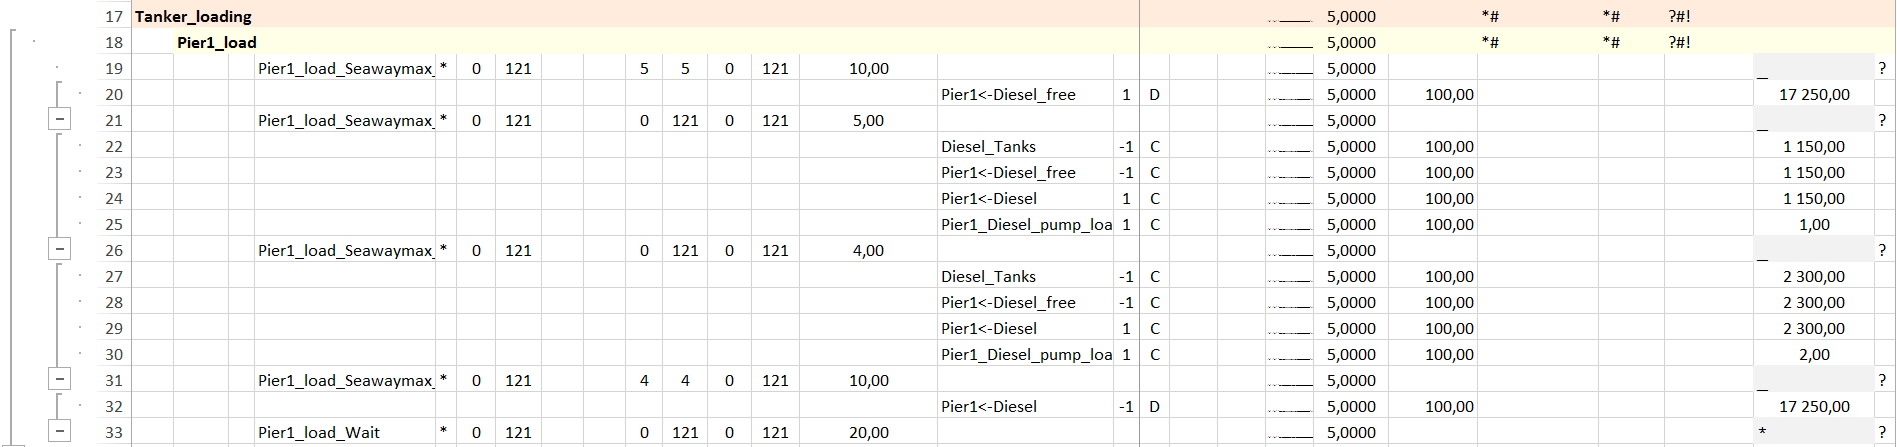Select Pier1<-Diesel_free cell in row 20
Viewport: 1897px width, 447px height.
click(1008, 95)
